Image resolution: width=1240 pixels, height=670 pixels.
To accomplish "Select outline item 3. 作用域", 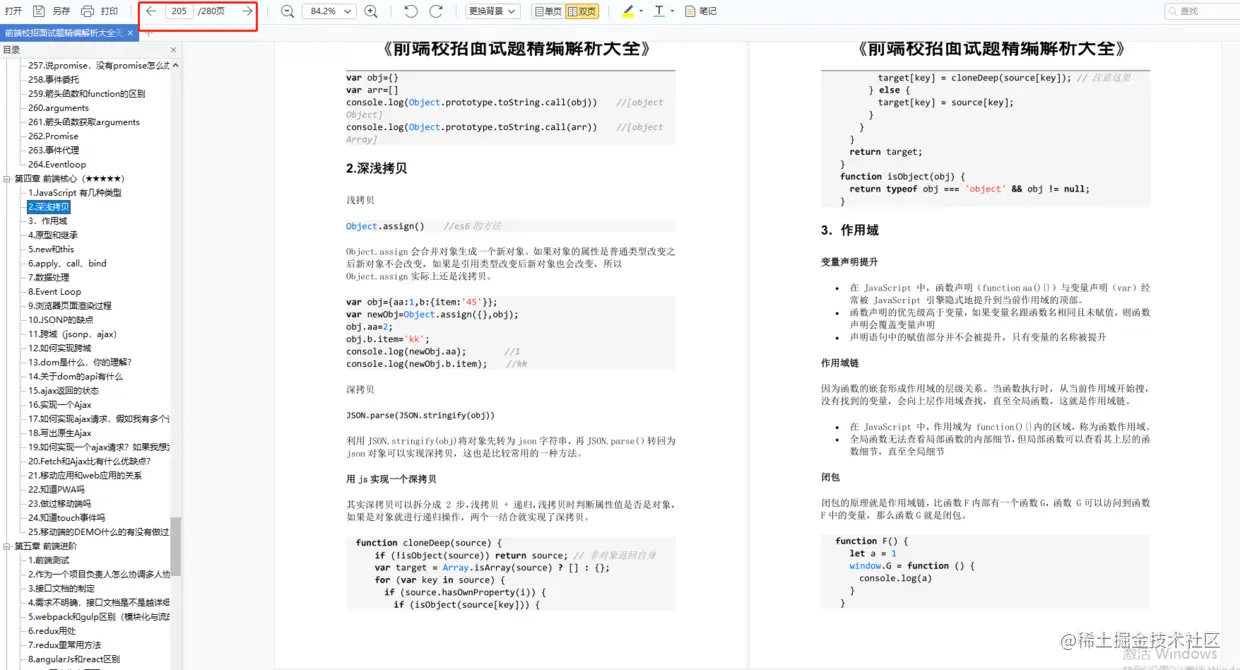I will pyautogui.click(x=47, y=221).
